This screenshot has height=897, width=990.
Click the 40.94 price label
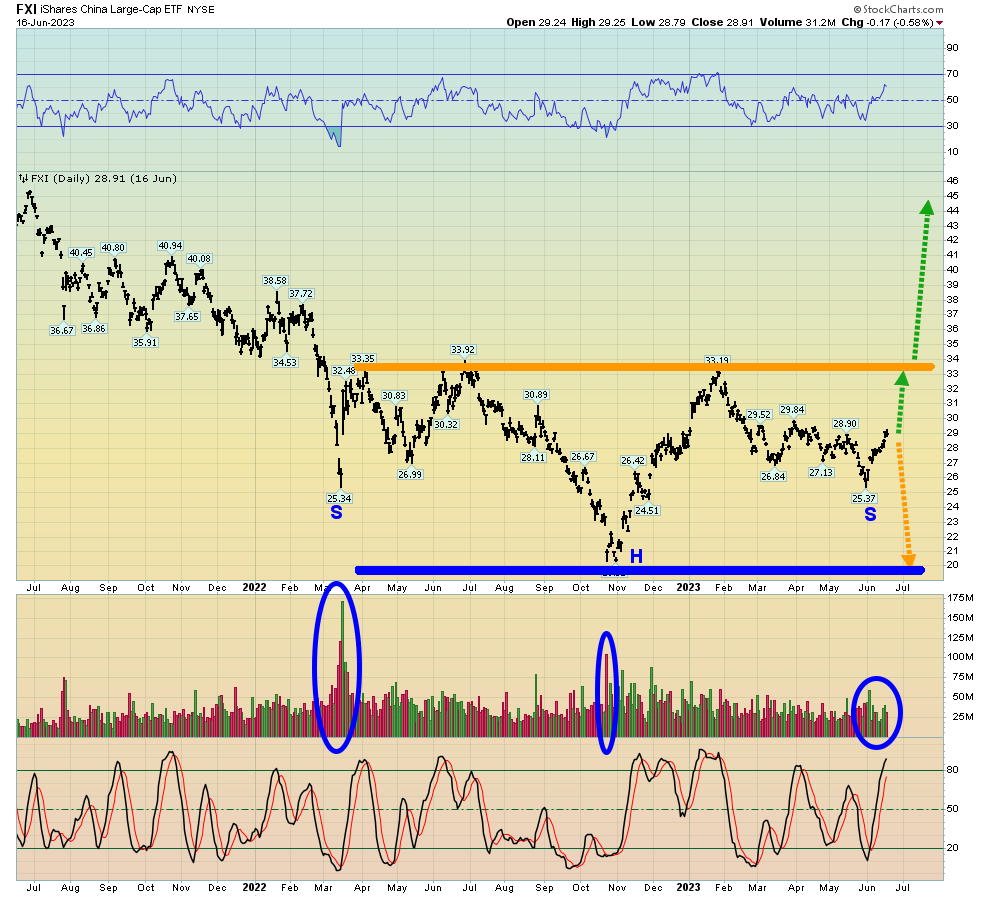(170, 246)
